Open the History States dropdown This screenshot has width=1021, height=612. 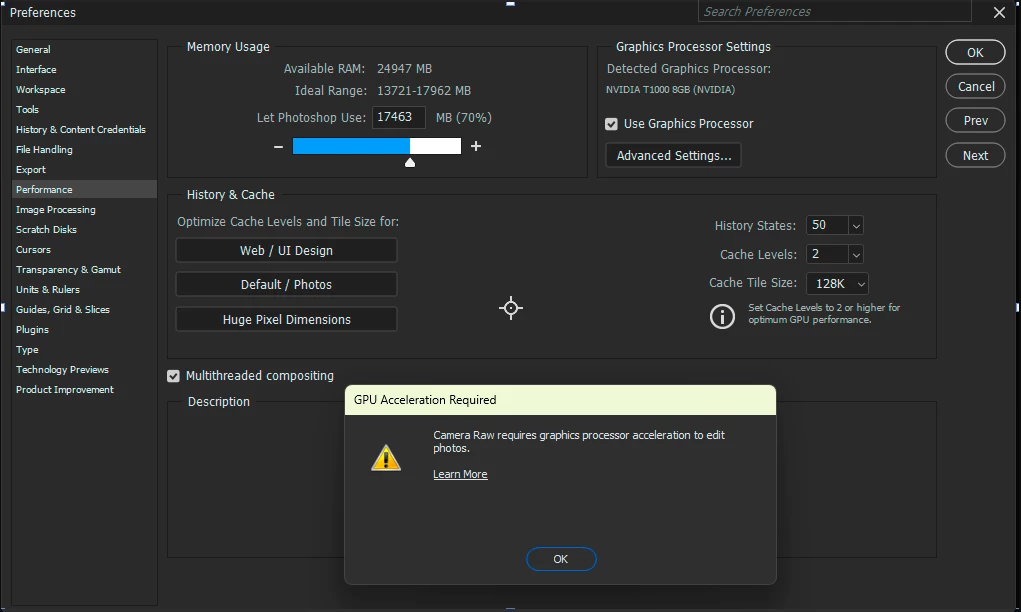(x=856, y=226)
